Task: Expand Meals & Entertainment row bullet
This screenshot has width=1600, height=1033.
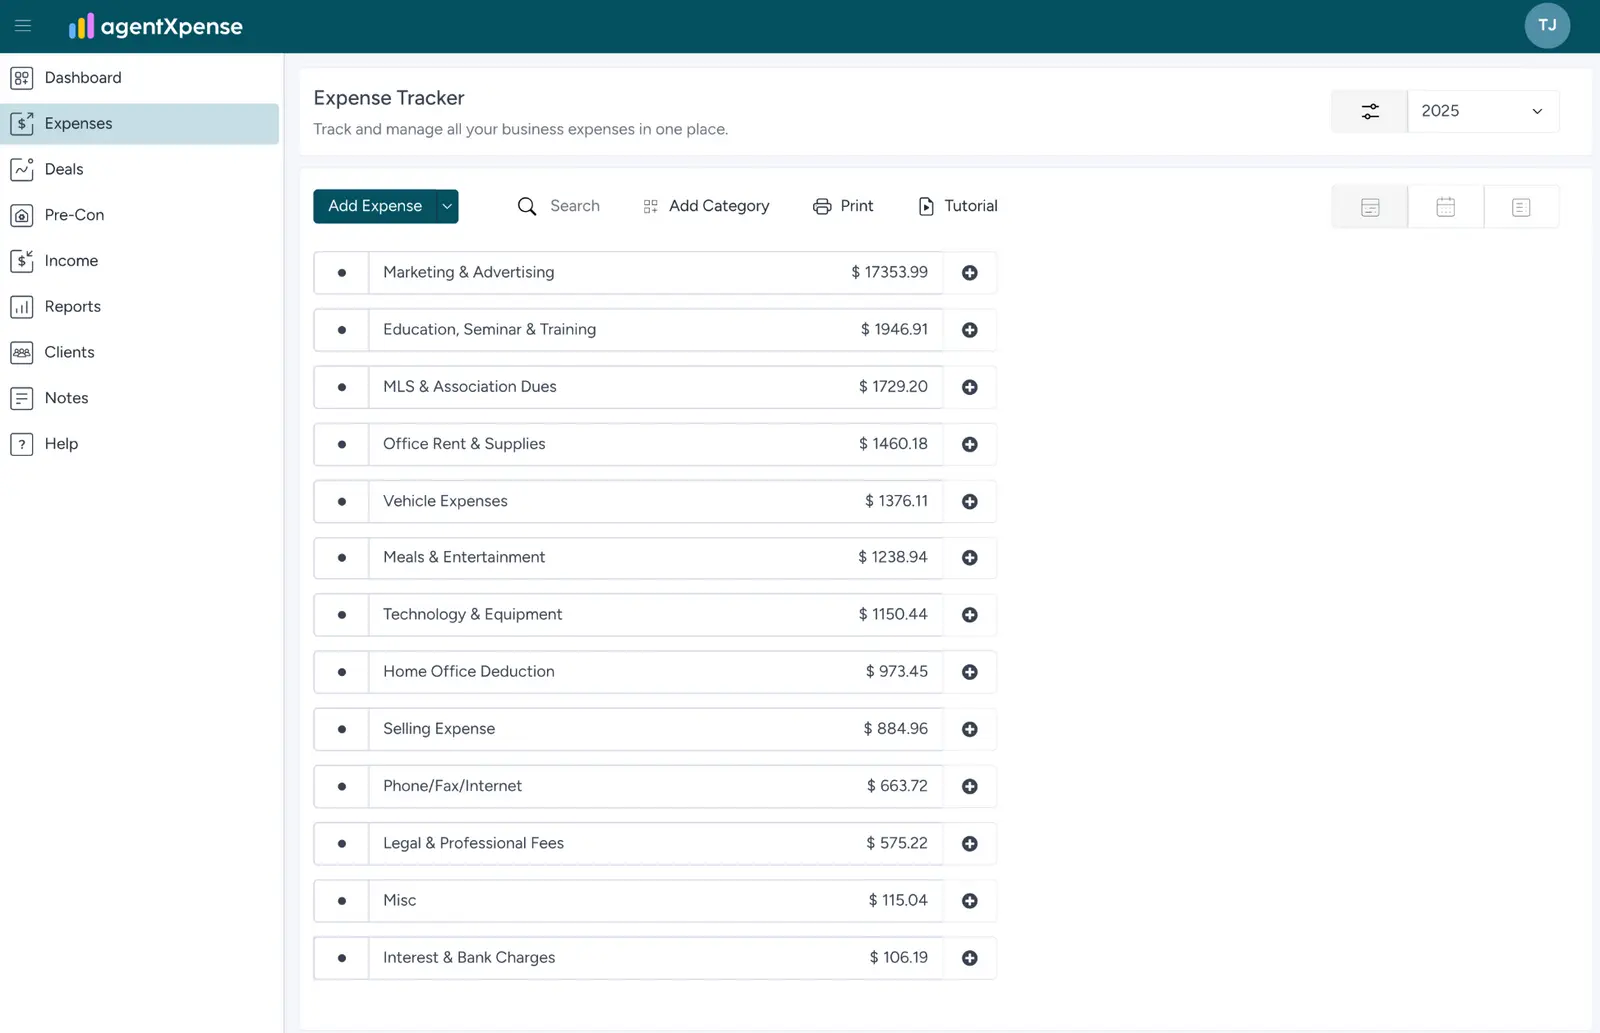Action: 342,558
